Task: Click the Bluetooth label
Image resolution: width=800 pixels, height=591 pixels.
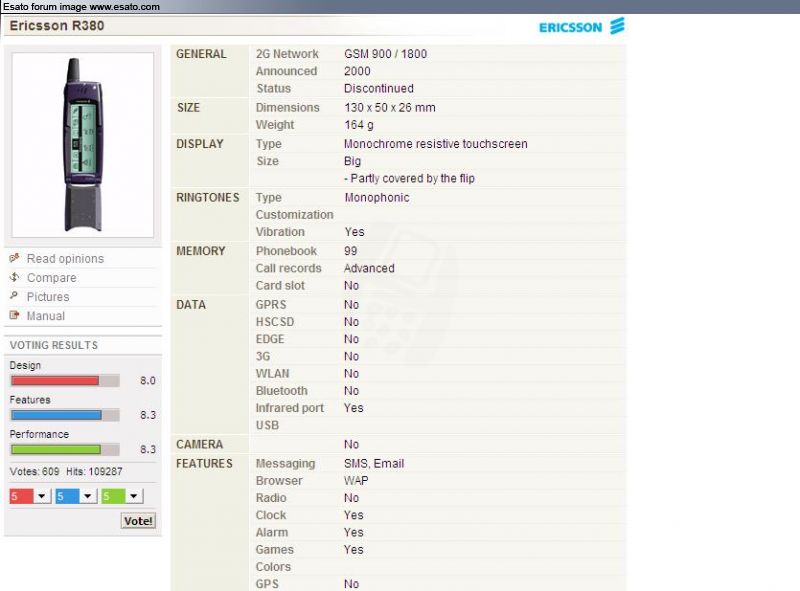Action: 282,391
